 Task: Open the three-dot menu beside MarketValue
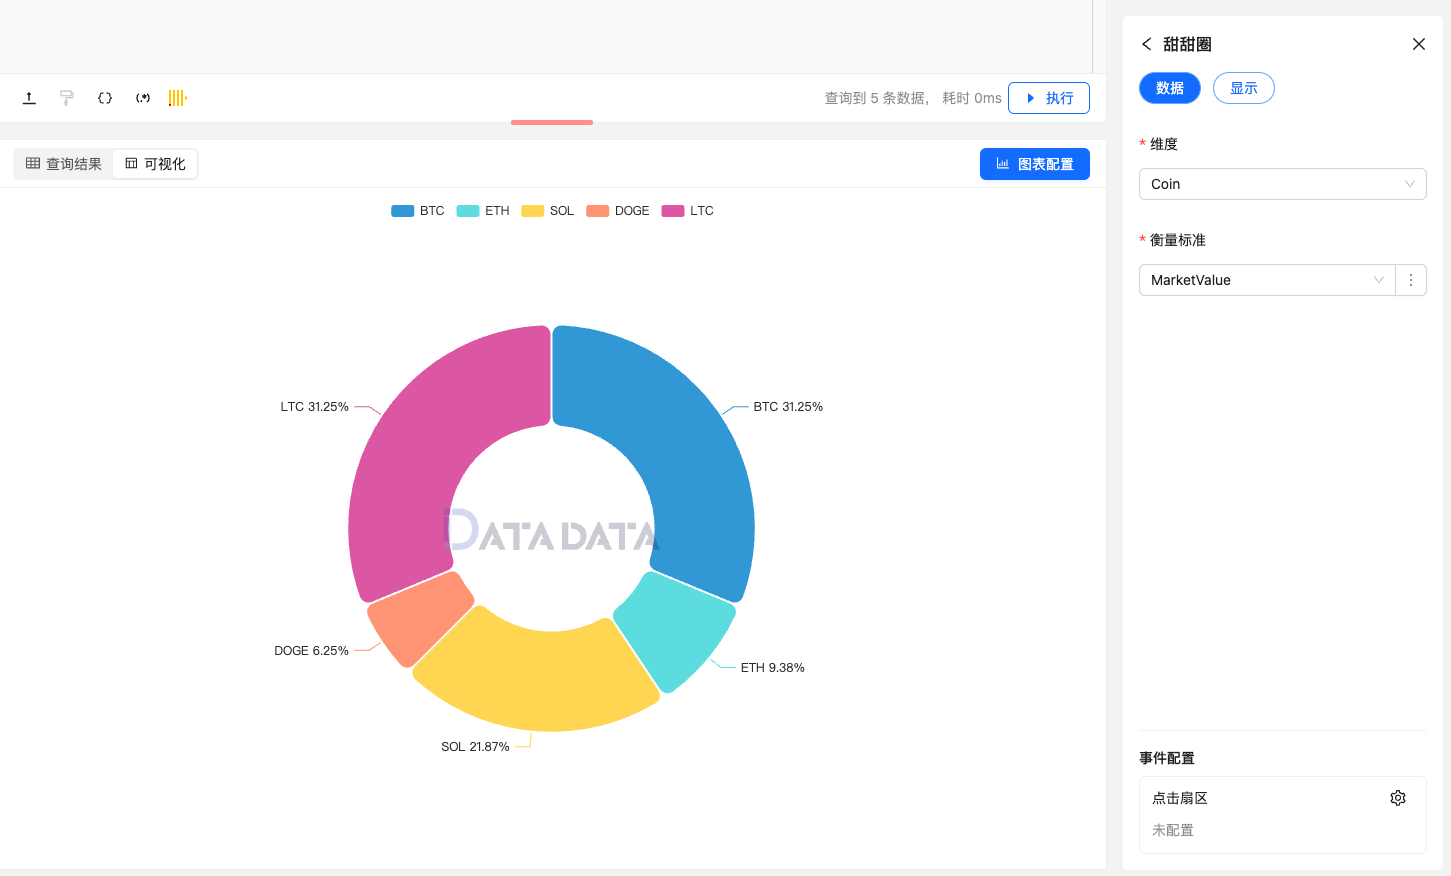tap(1411, 280)
